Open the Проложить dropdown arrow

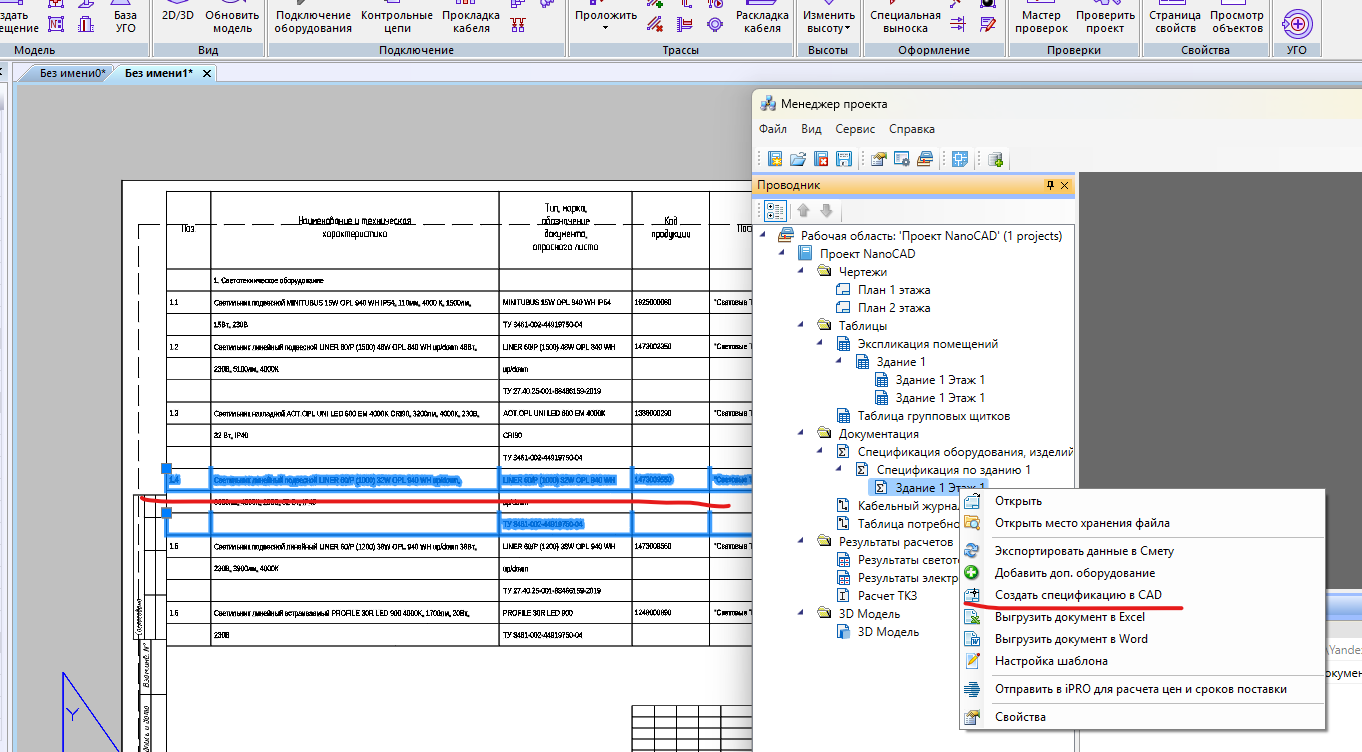[605, 28]
